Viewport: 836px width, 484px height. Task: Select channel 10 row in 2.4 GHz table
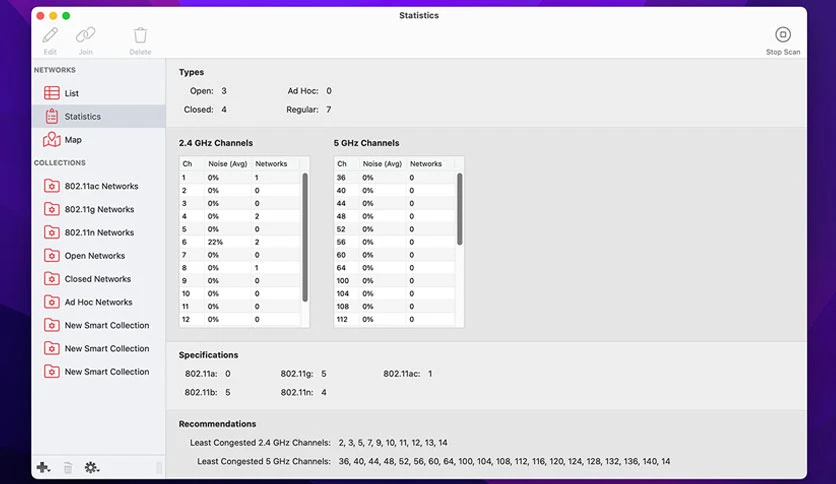tap(240, 294)
